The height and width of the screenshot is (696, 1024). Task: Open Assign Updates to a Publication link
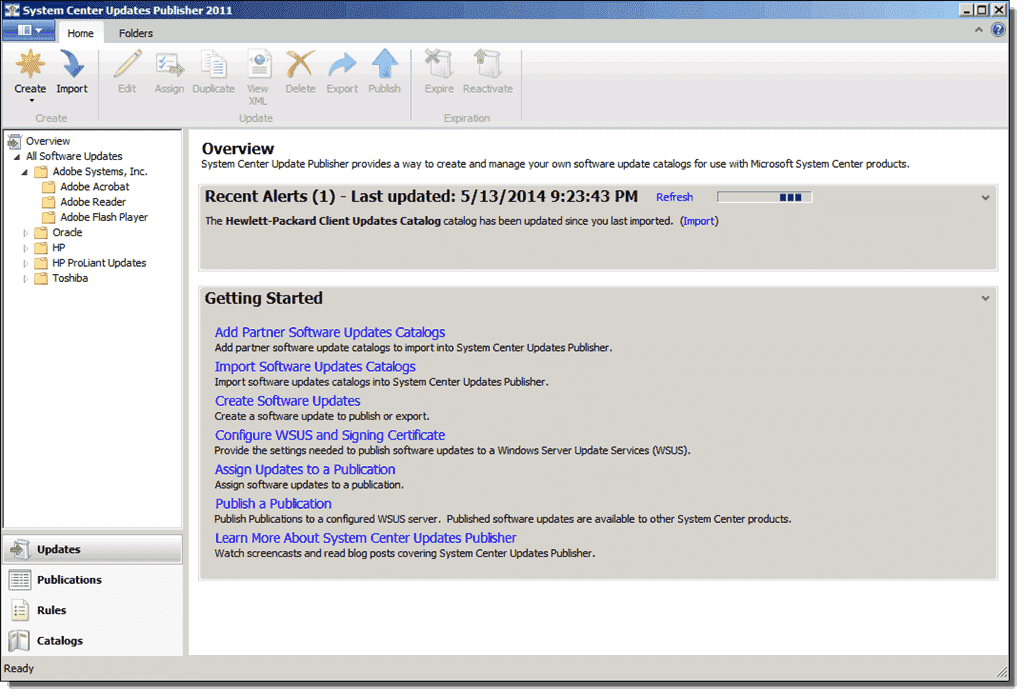tap(305, 469)
